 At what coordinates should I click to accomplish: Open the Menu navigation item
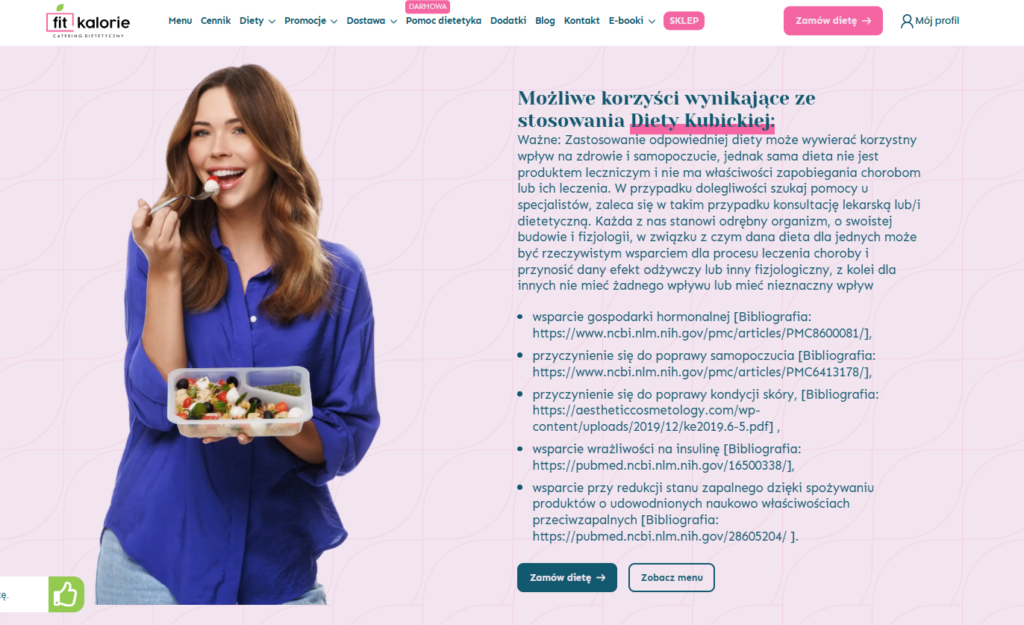180,21
